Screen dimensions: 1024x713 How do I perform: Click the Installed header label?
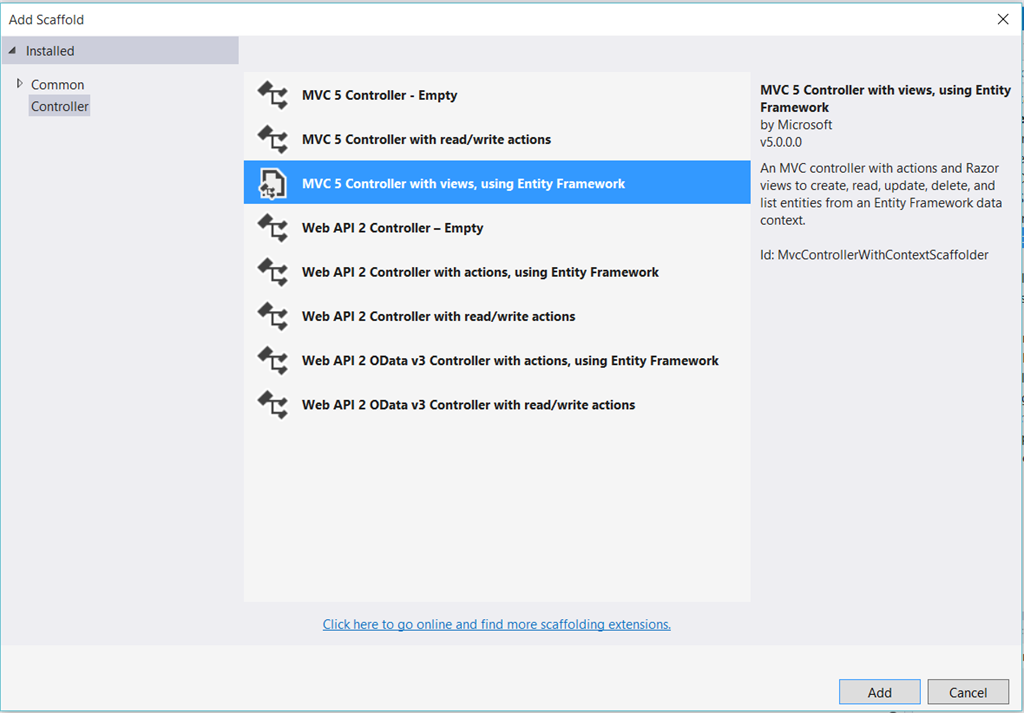tap(50, 51)
